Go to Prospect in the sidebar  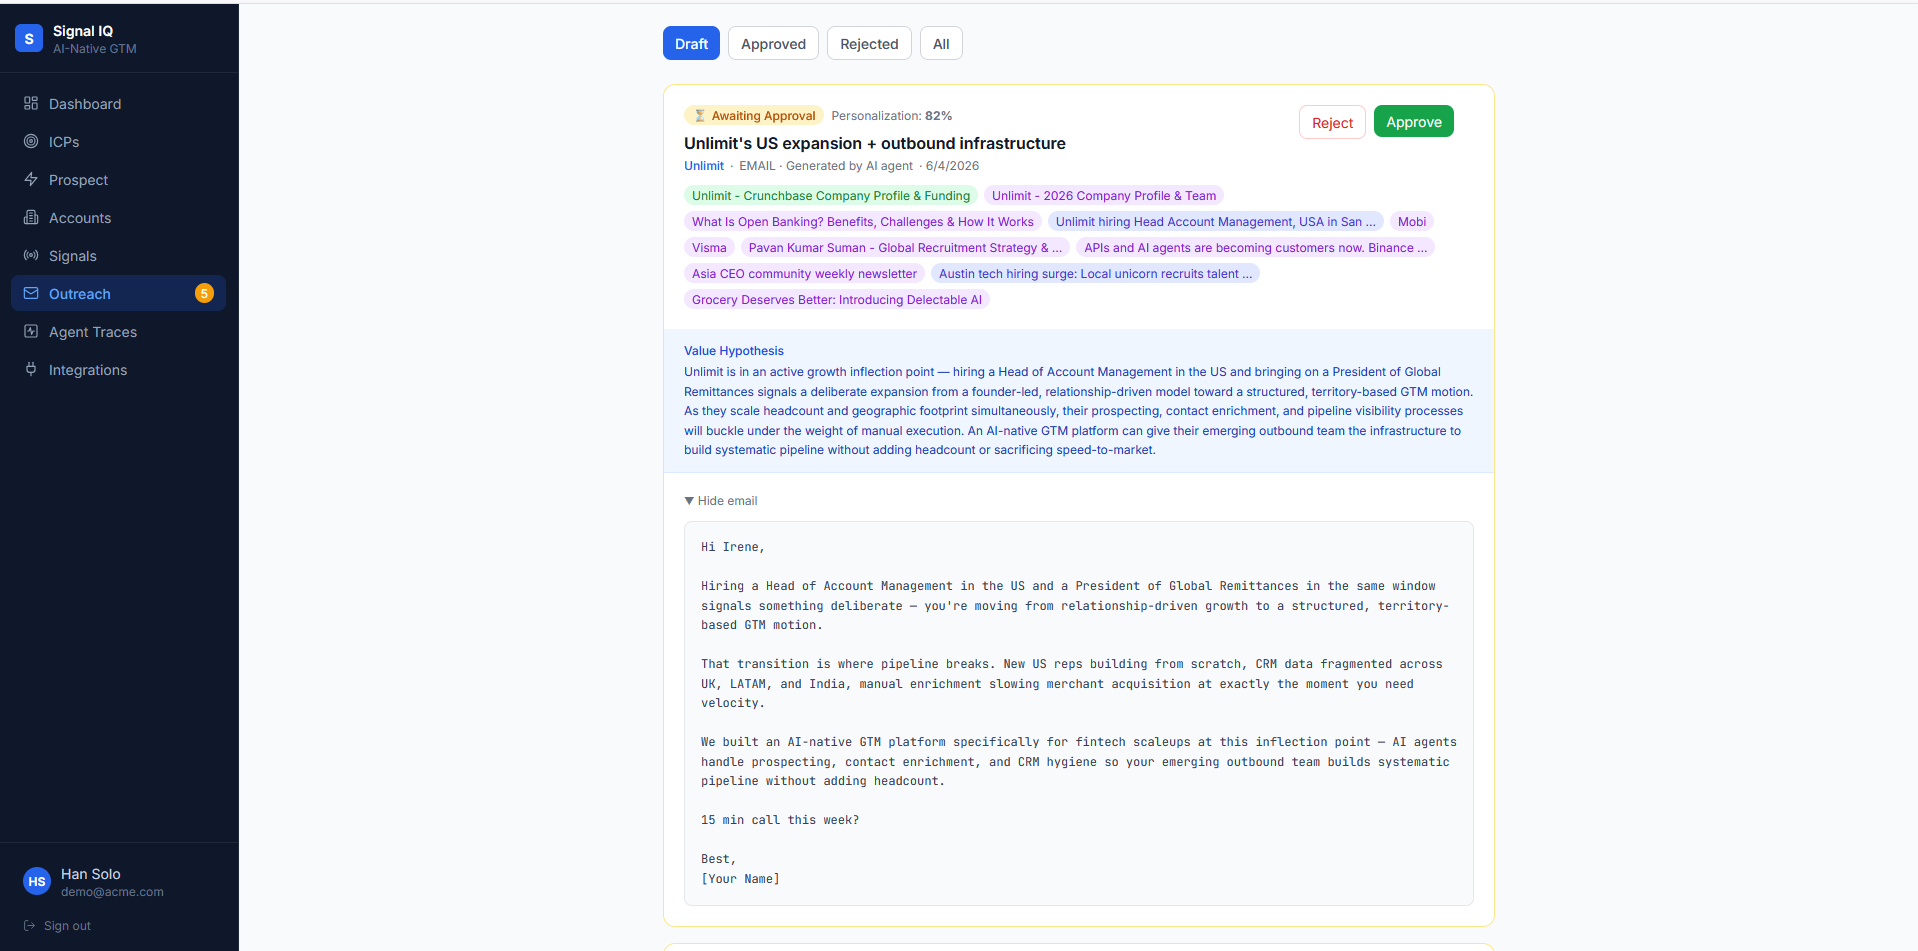point(118,180)
